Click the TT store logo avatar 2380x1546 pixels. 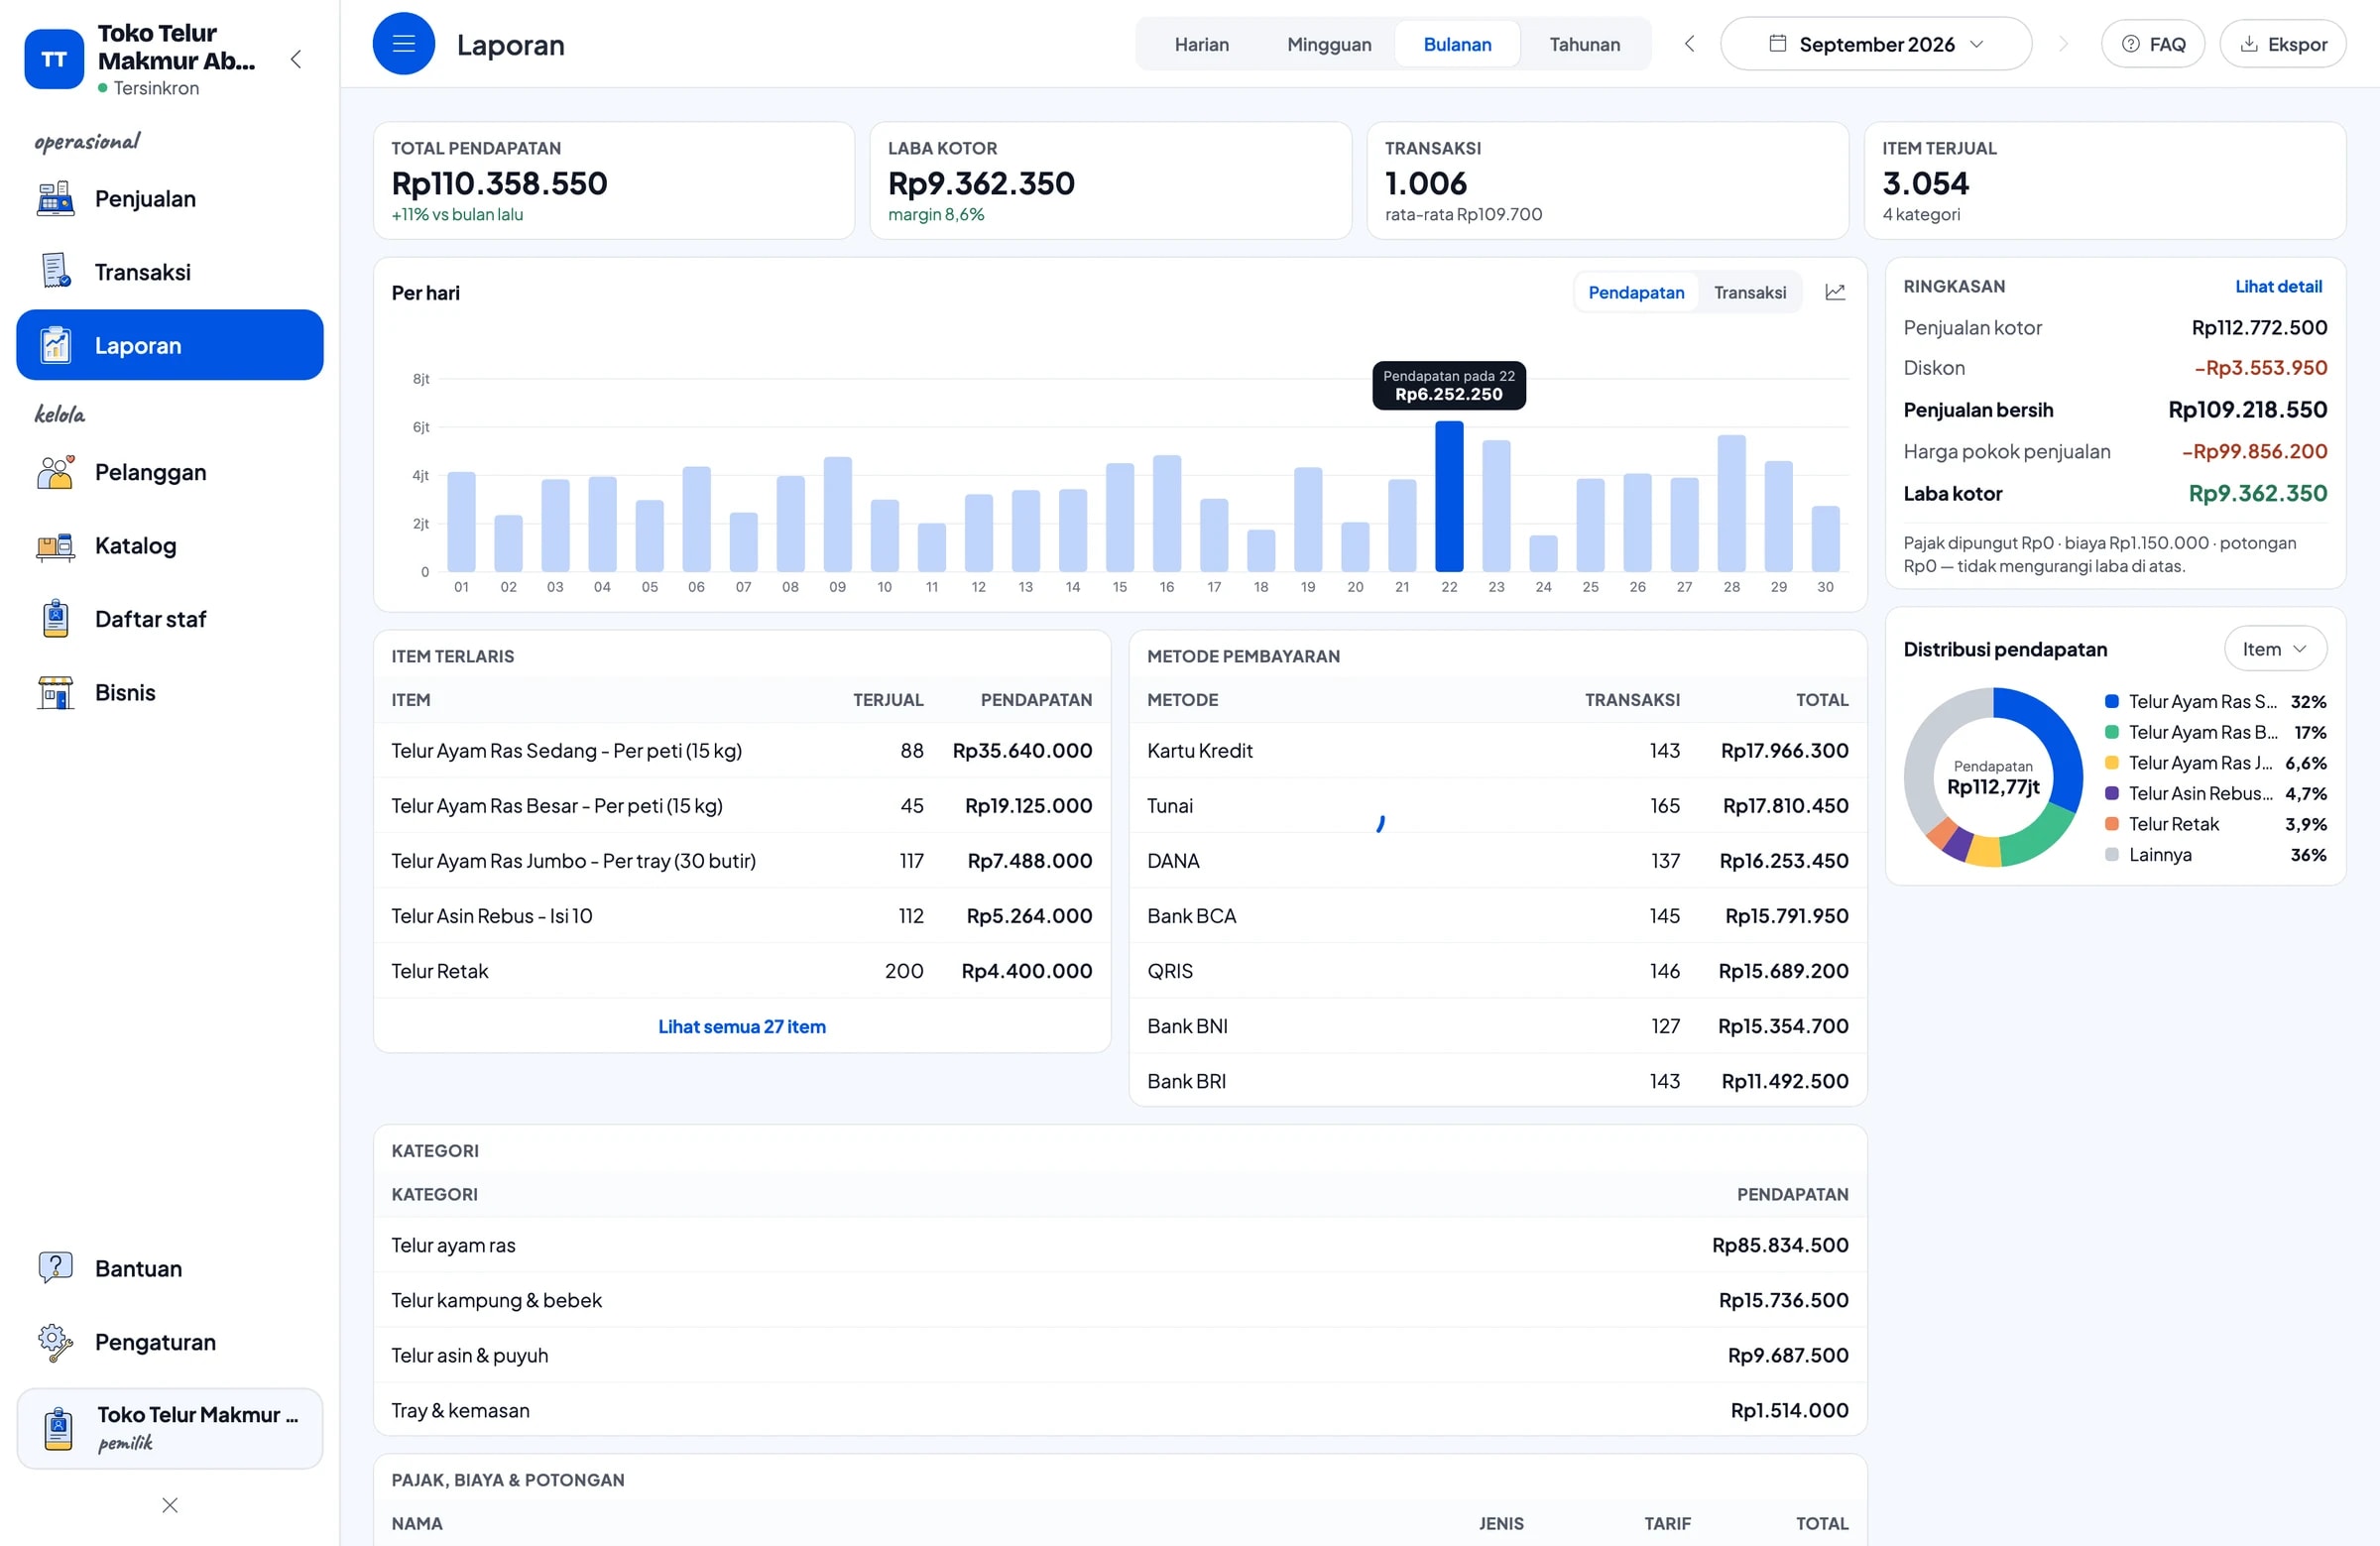pyautogui.click(x=54, y=59)
